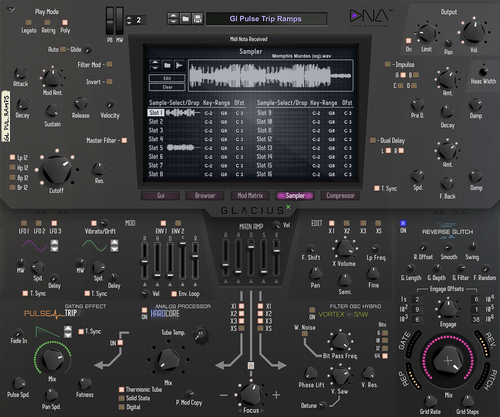Toggle W. Noise switch
The height and width of the screenshot is (417, 500).
pyautogui.click(x=305, y=334)
